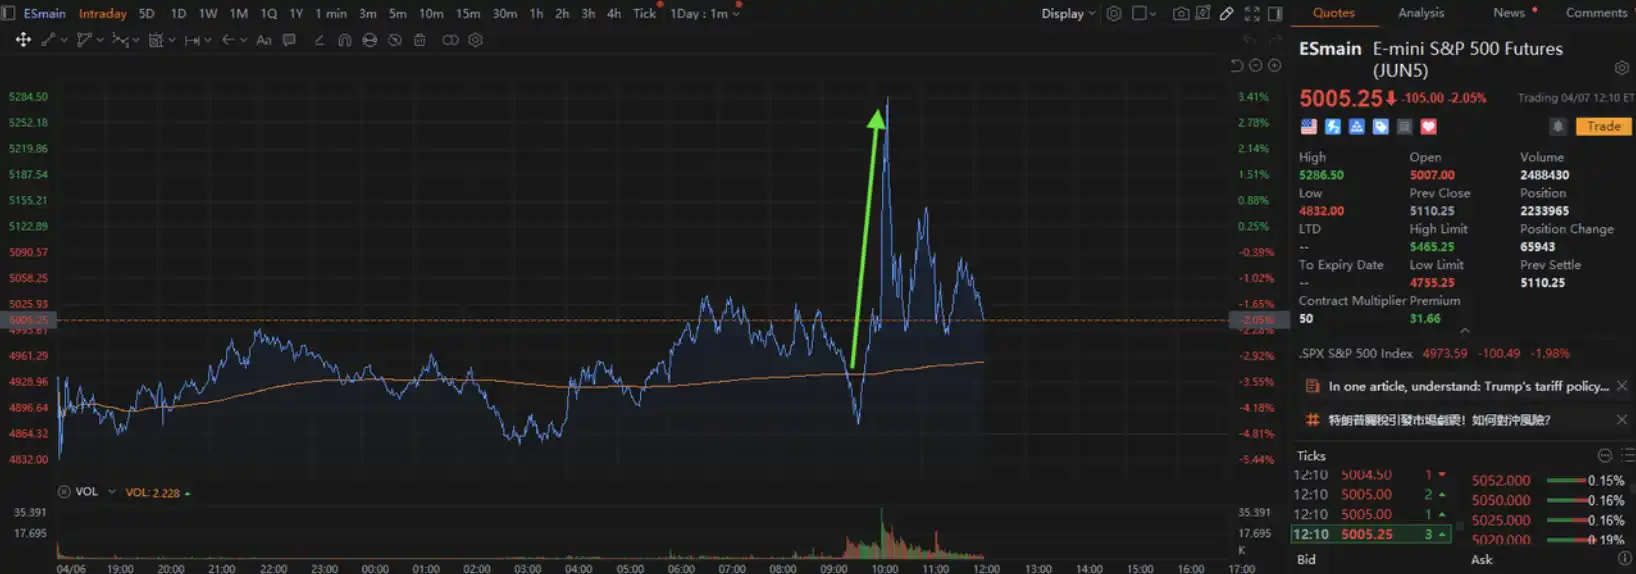This screenshot has width=1636, height=574.
Task: Expand the 1Day : 1m interval dropdown
Action: coord(705,14)
